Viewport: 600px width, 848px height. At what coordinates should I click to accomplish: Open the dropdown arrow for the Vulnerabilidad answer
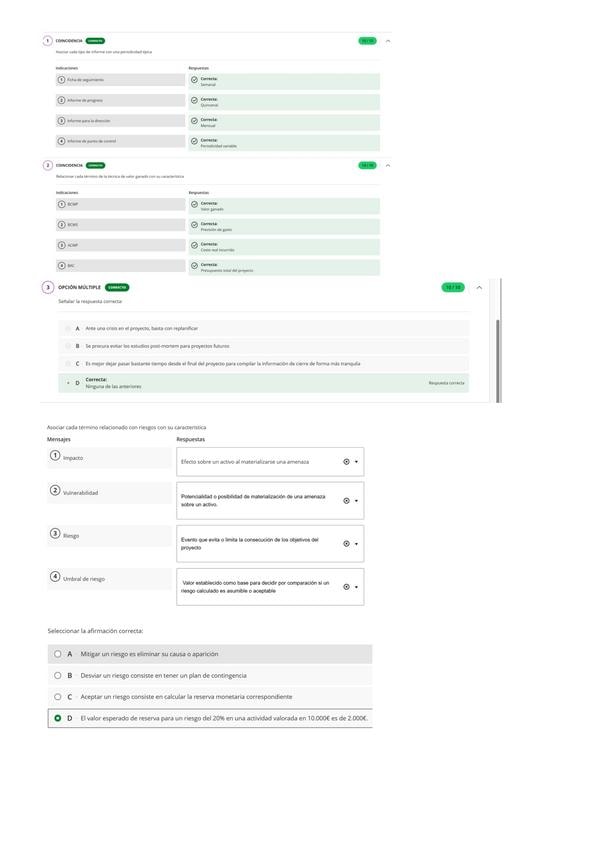click(356, 501)
